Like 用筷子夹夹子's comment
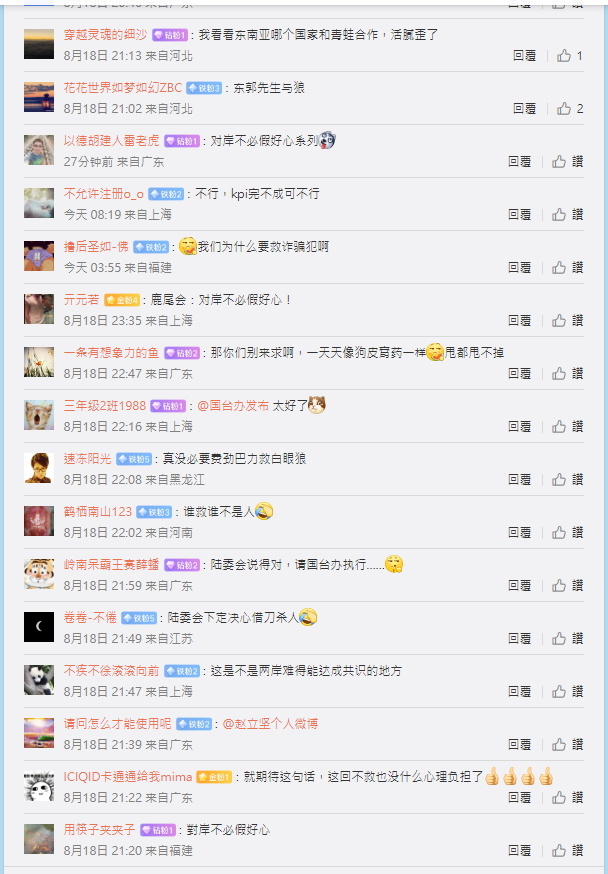The width and height of the screenshot is (608, 874). [x=567, y=850]
